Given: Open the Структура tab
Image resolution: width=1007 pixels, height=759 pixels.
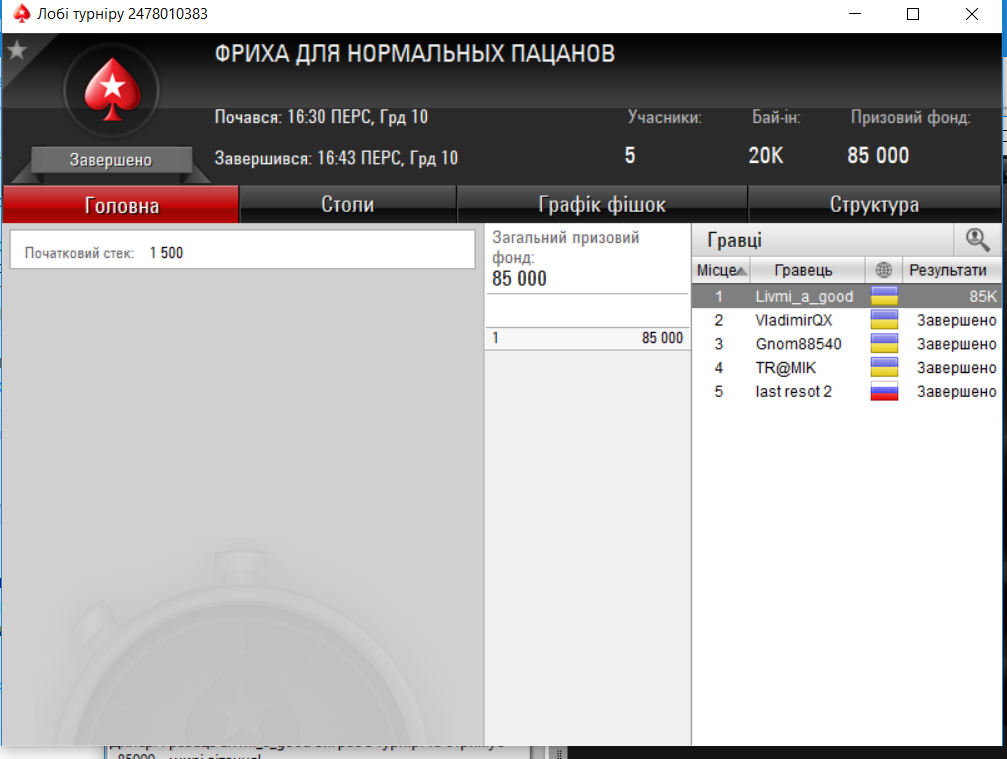Looking at the screenshot, I should 874,205.
